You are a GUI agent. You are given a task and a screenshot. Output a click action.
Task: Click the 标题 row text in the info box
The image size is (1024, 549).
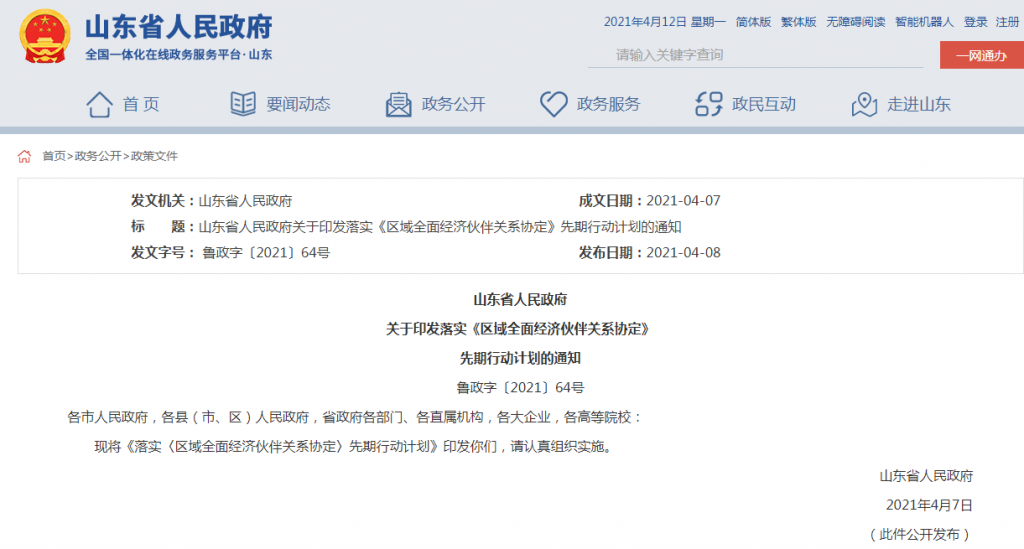(440, 227)
